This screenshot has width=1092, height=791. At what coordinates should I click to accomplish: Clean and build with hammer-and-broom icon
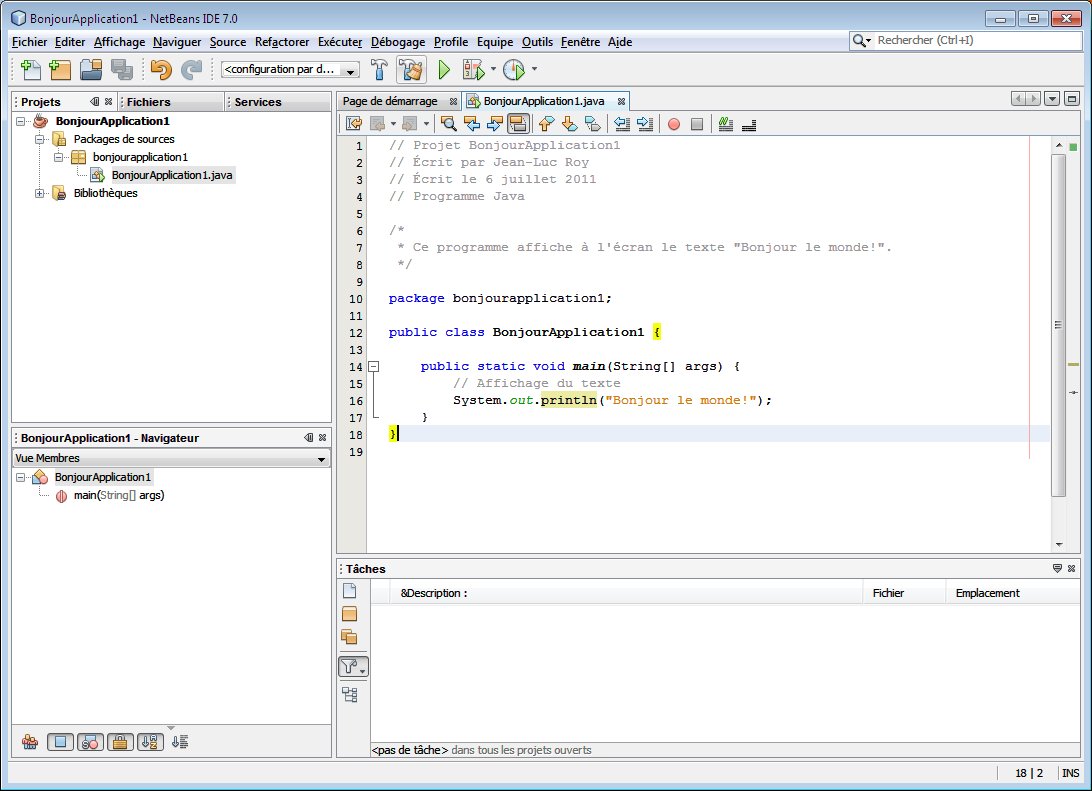point(411,70)
